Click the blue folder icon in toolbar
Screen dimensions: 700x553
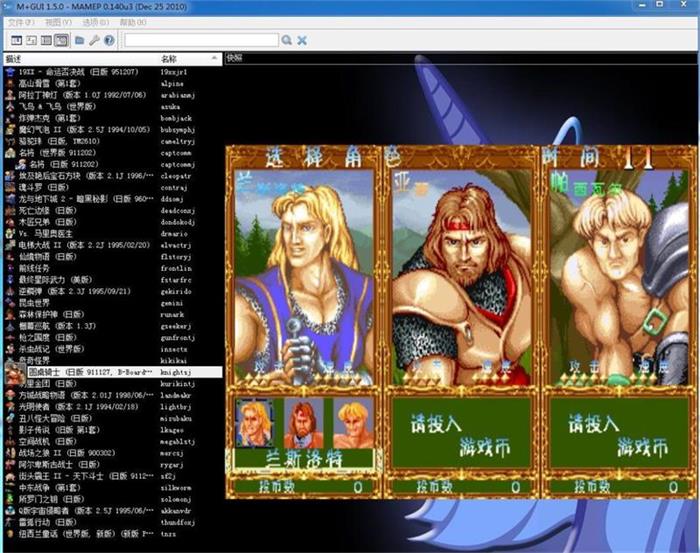tap(79, 40)
